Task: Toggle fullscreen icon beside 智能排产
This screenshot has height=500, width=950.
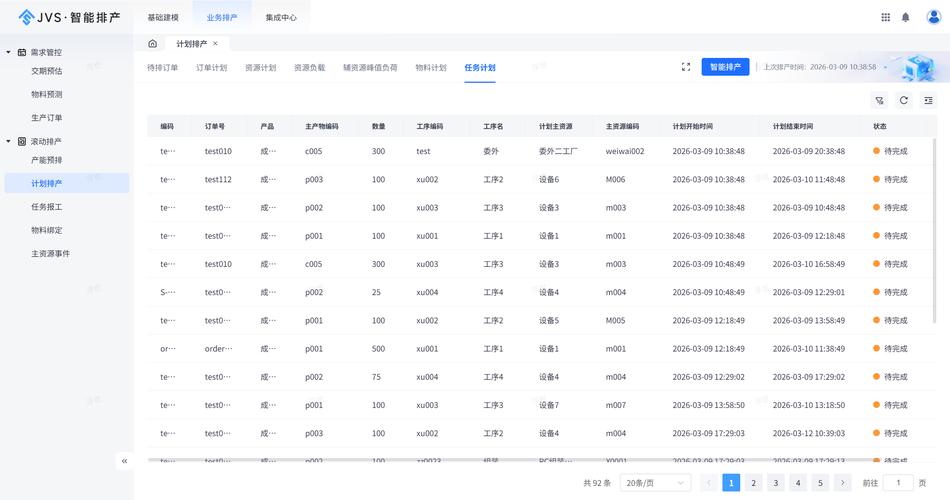Action: (x=686, y=67)
